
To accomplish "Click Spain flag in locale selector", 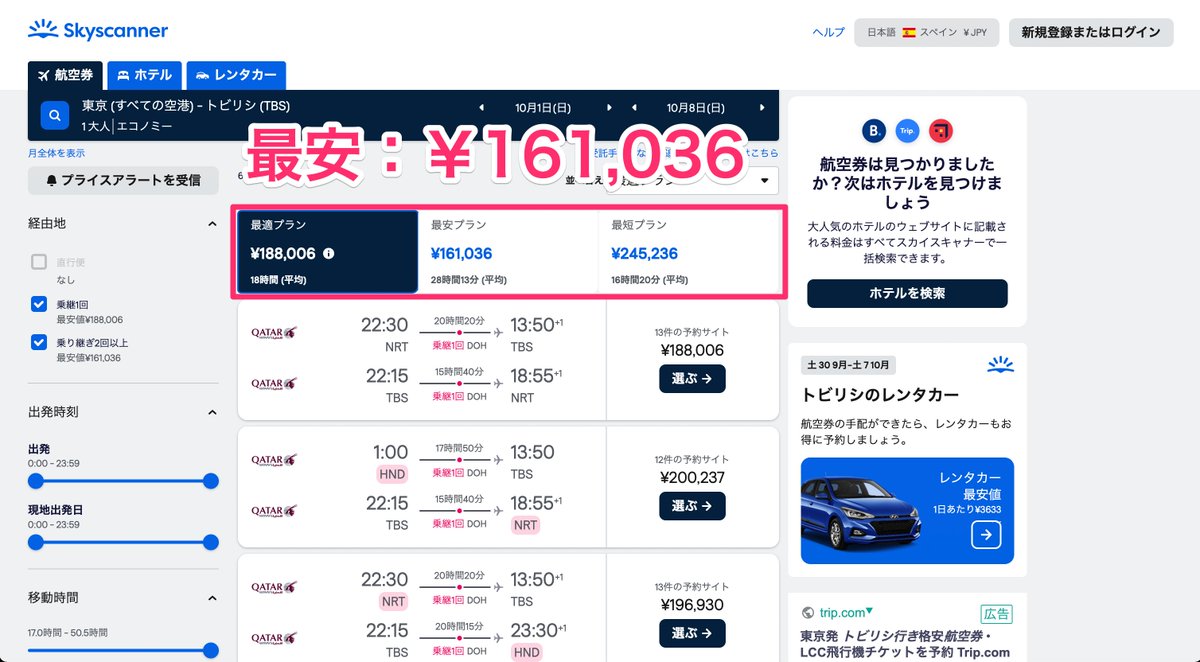I will click(x=909, y=32).
